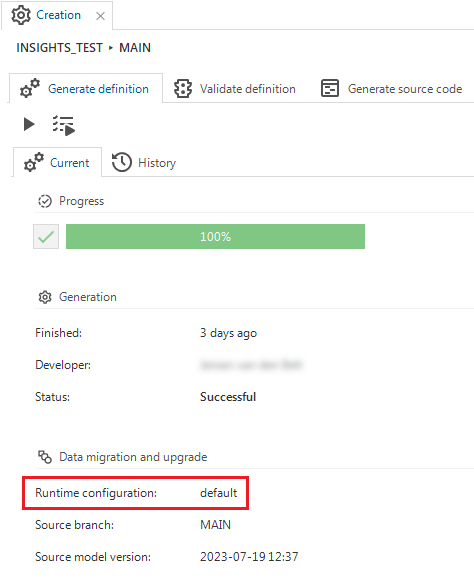Click the Validate definition traffic-light icon

pos(183,88)
